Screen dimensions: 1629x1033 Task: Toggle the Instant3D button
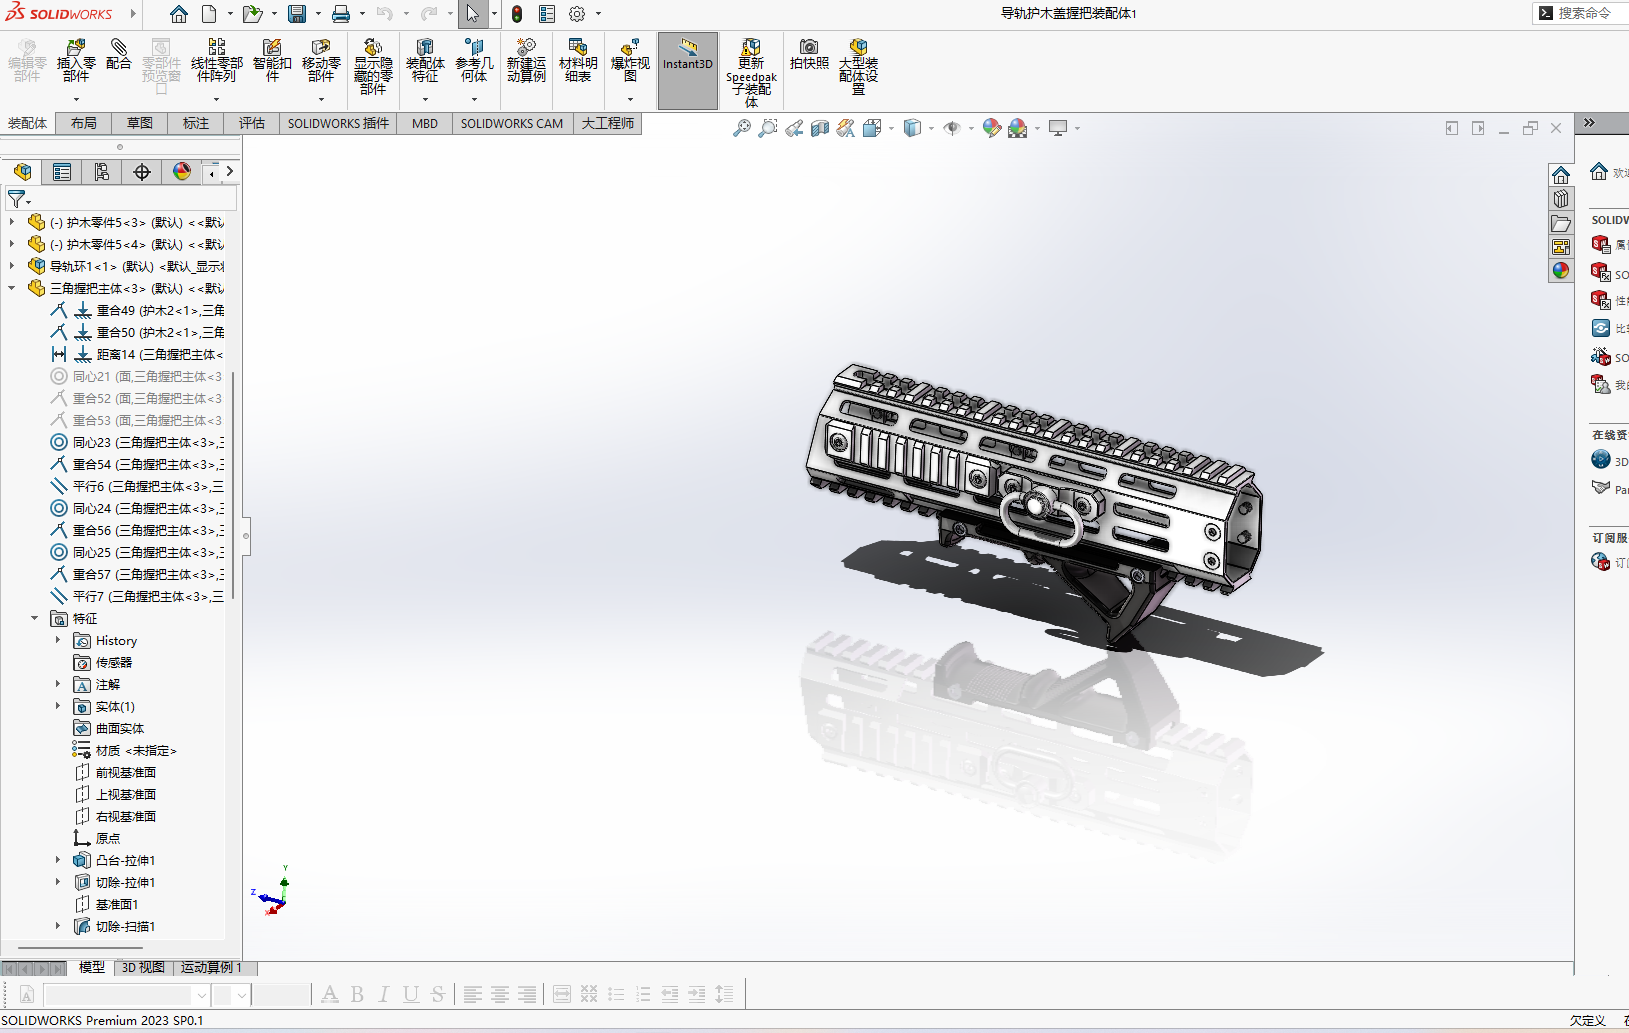pos(688,70)
